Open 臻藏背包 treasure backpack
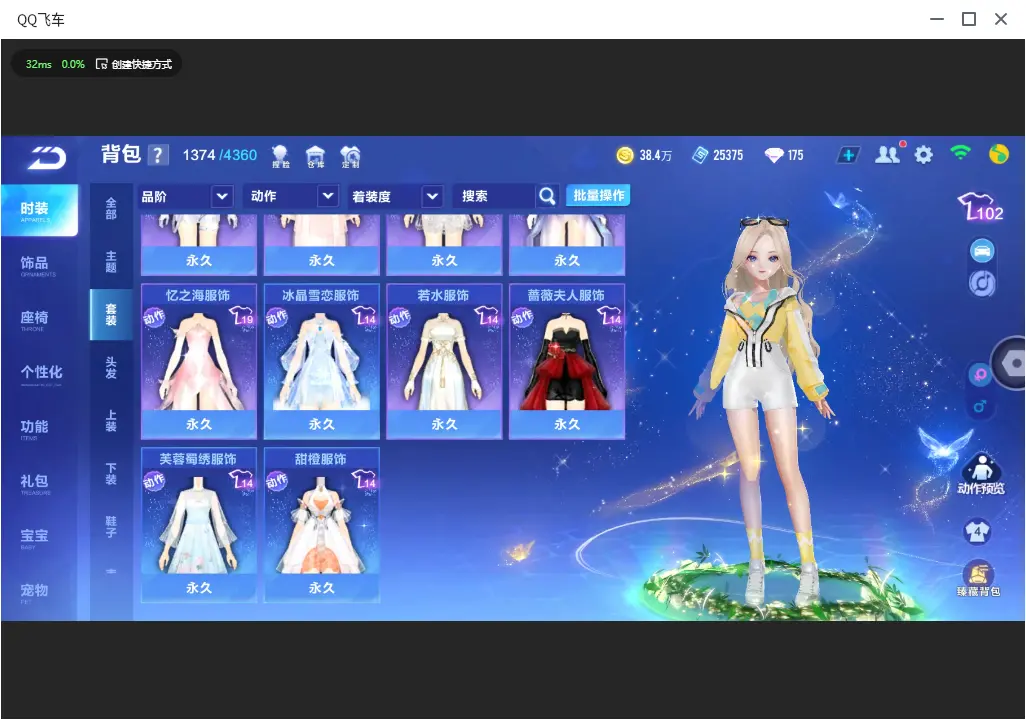The image size is (1026, 720). point(978,580)
